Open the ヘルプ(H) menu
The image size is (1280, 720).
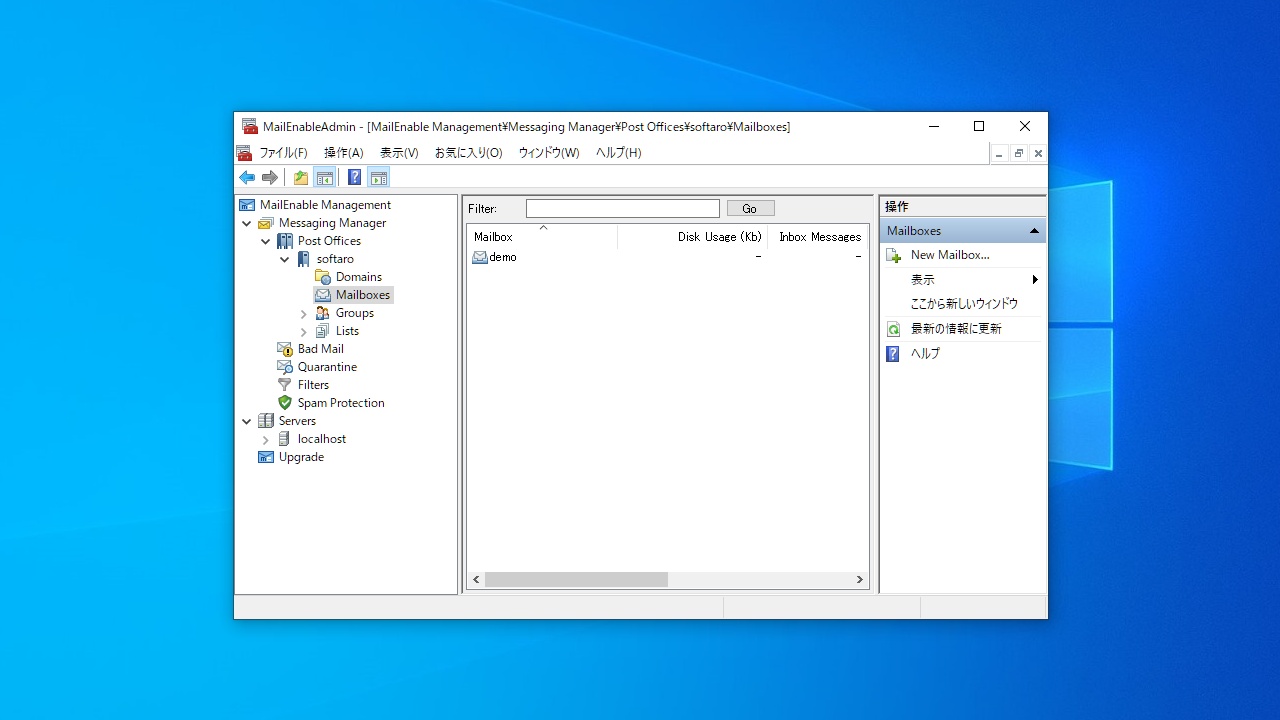[619, 153]
